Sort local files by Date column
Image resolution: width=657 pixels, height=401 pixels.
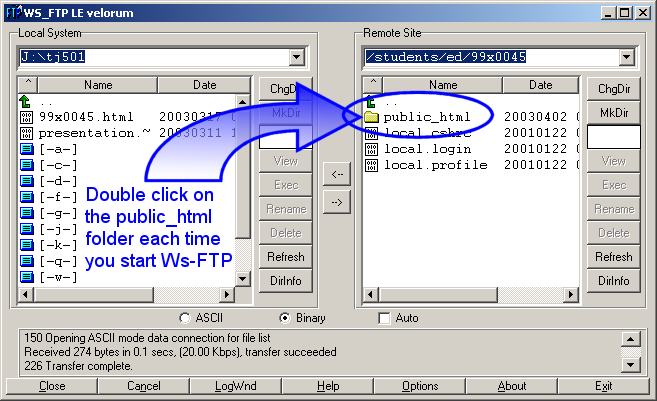coord(204,85)
